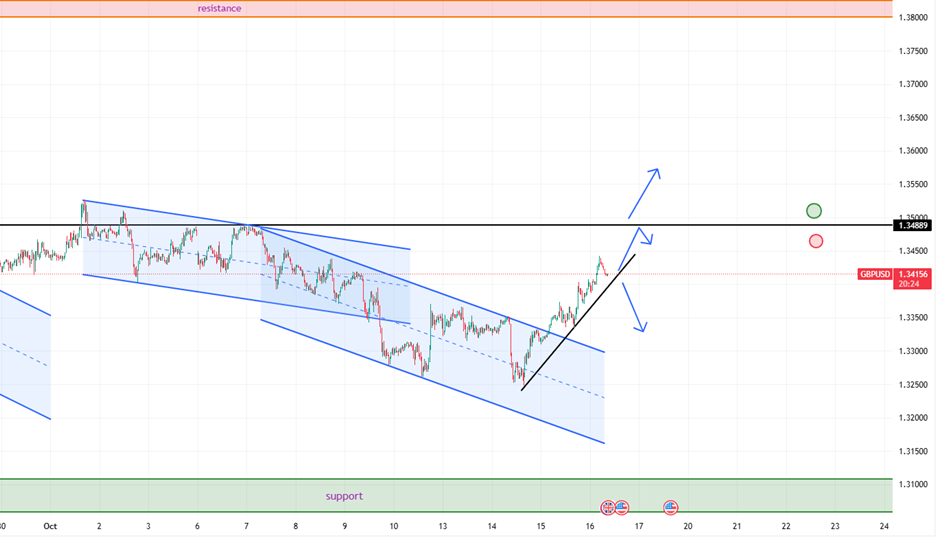The width and height of the screenshot is (942, 544).
Task: Select the short blue arrow near the 1.34889 line
Action: click(x=644, y=238)
